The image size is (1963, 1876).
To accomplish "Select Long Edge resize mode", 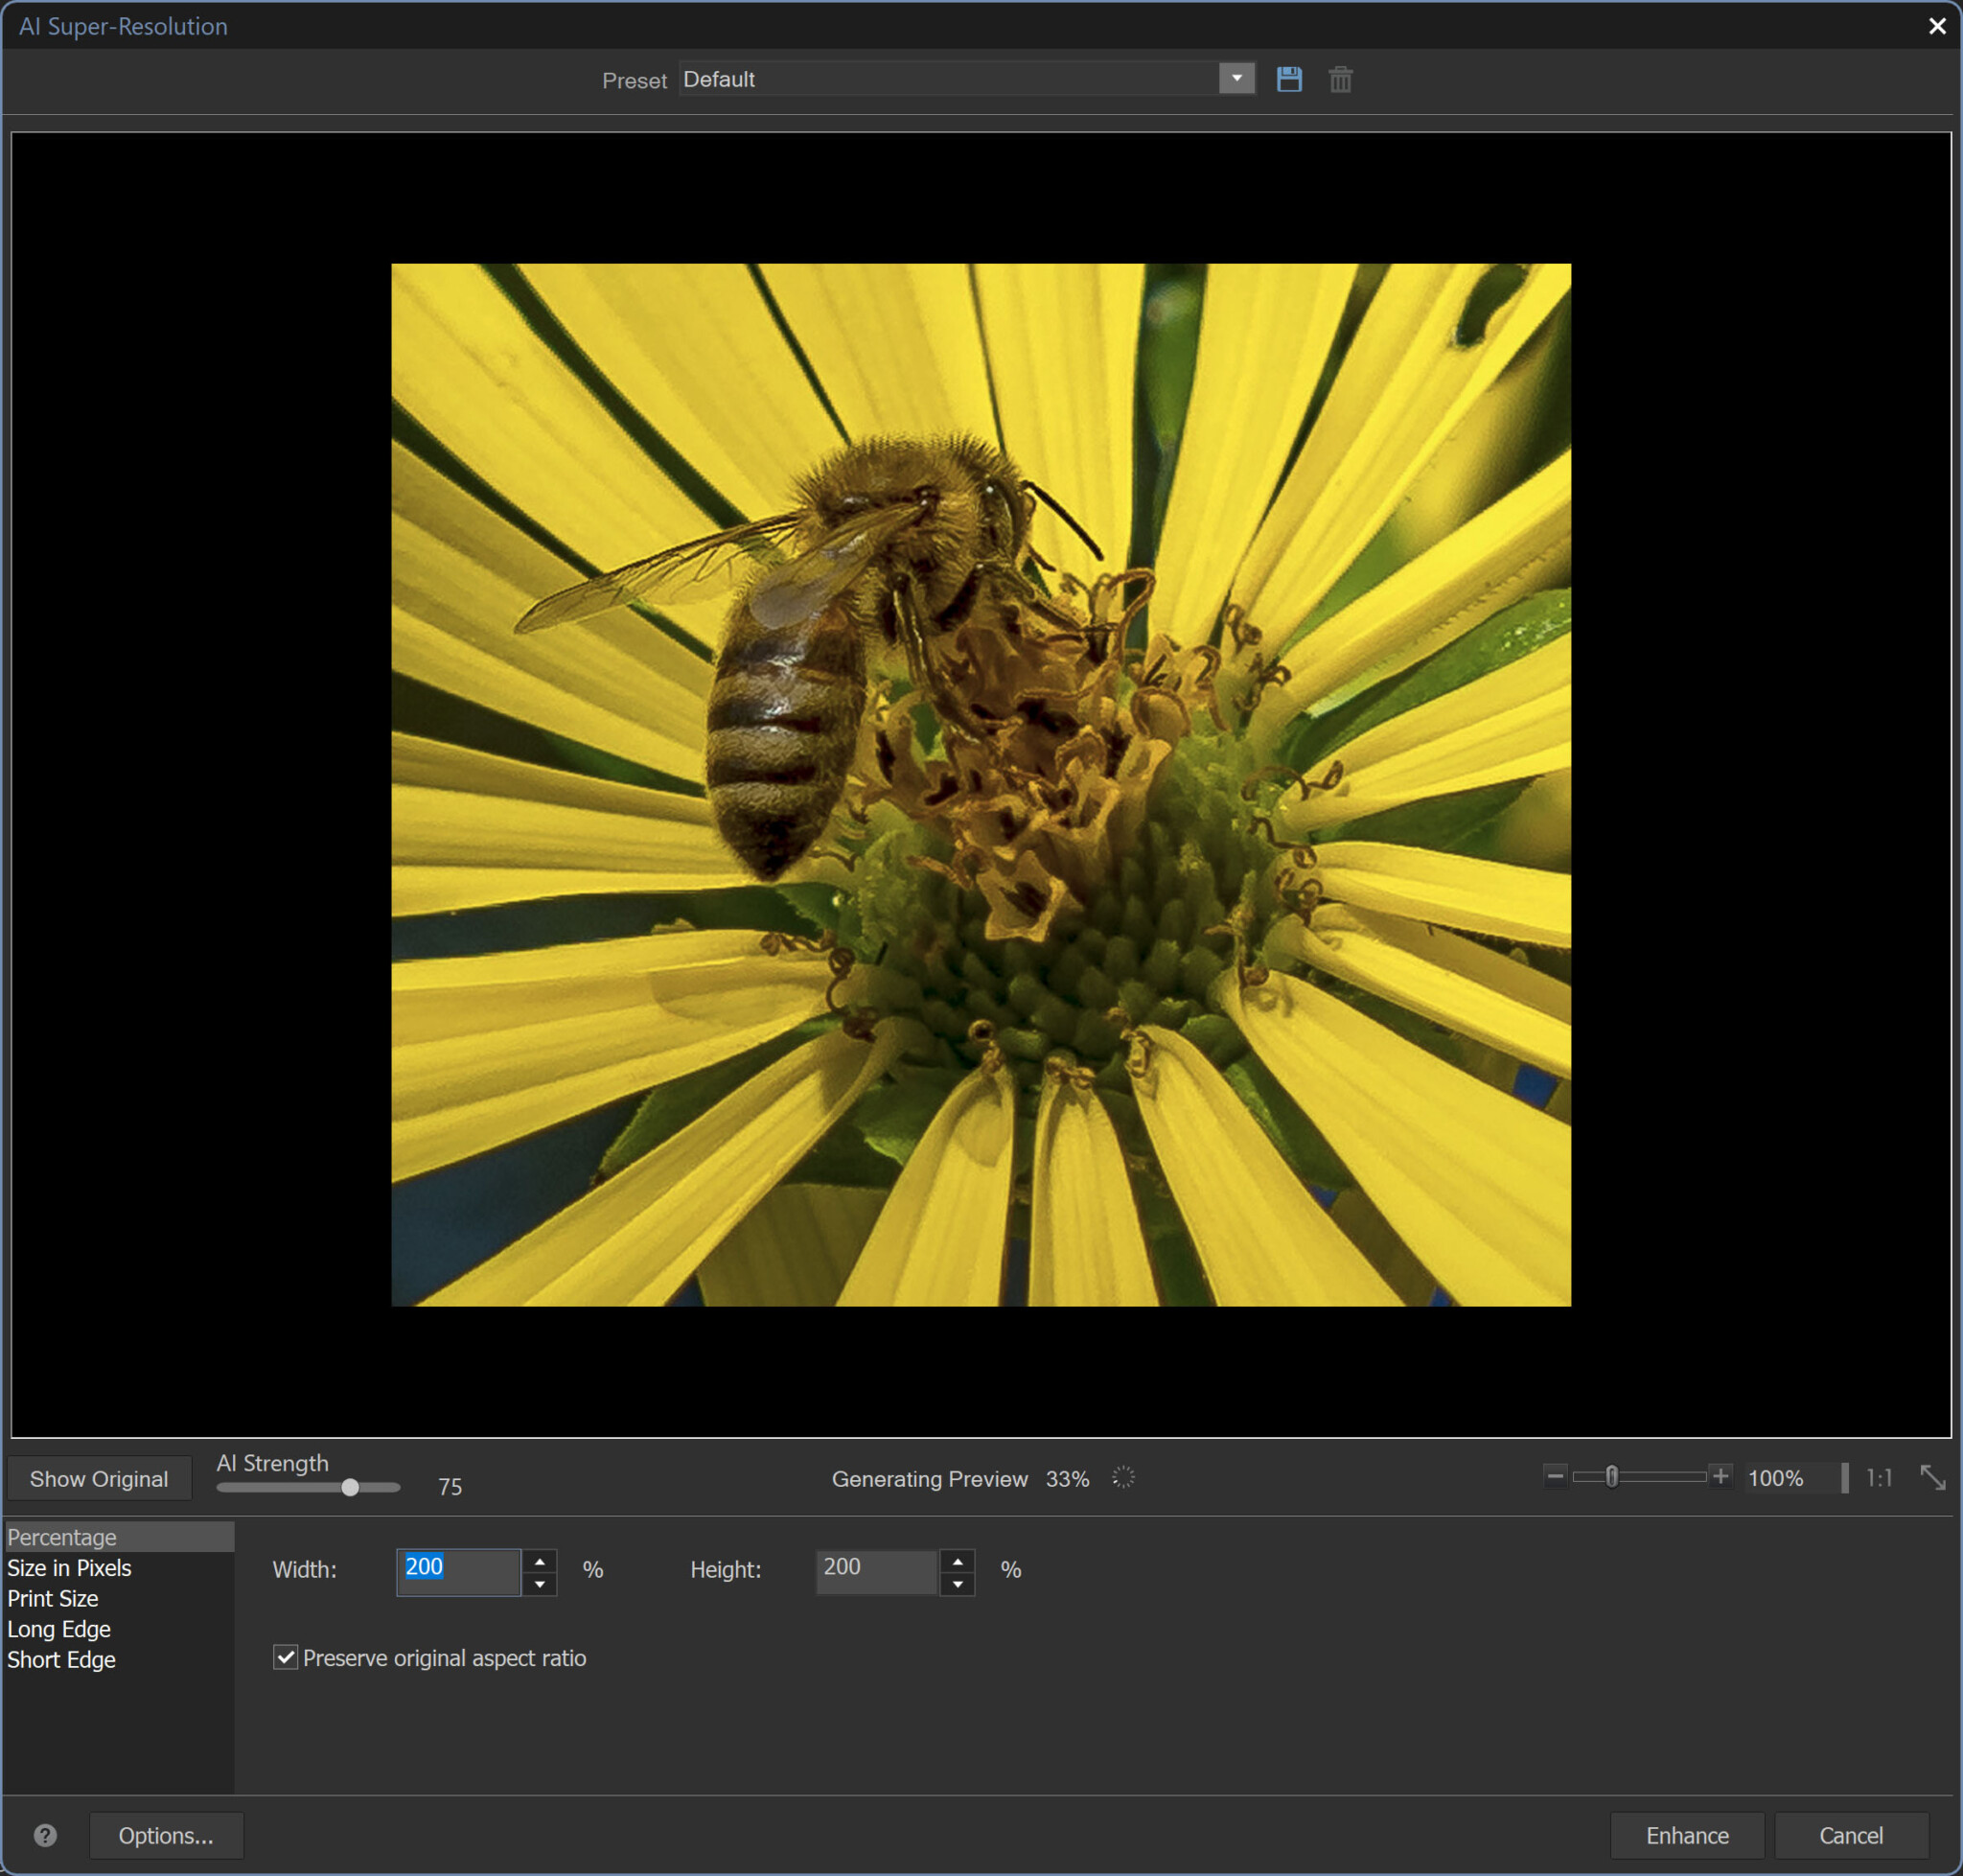I will (59, 1629).
